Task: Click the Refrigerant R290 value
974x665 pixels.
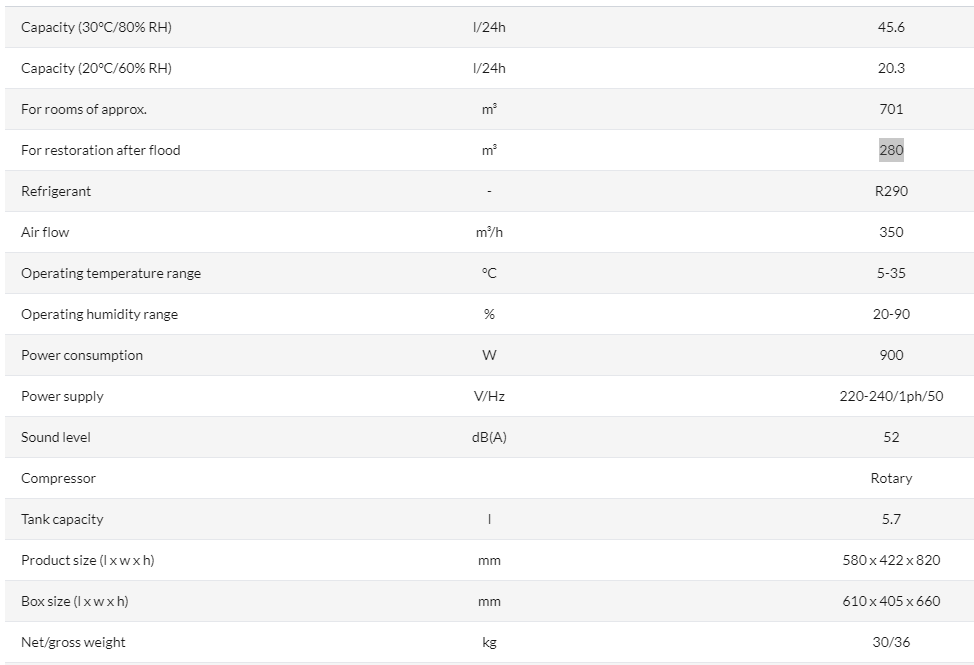Action: 891,191
